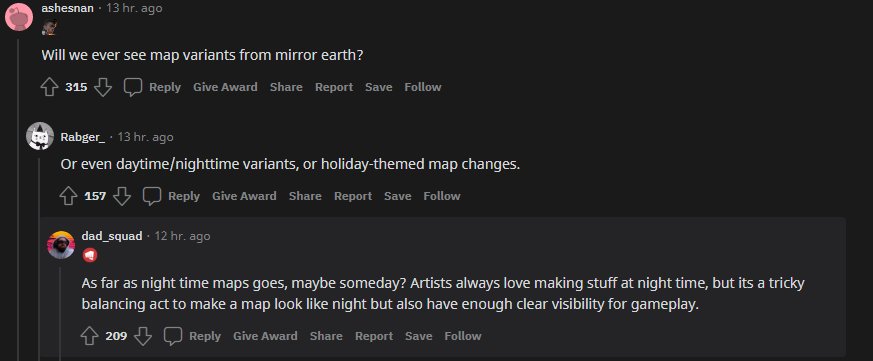Open ashesnan's pink avatar profile
This screenshot has height=361, width=873.
tap(19, 17)
